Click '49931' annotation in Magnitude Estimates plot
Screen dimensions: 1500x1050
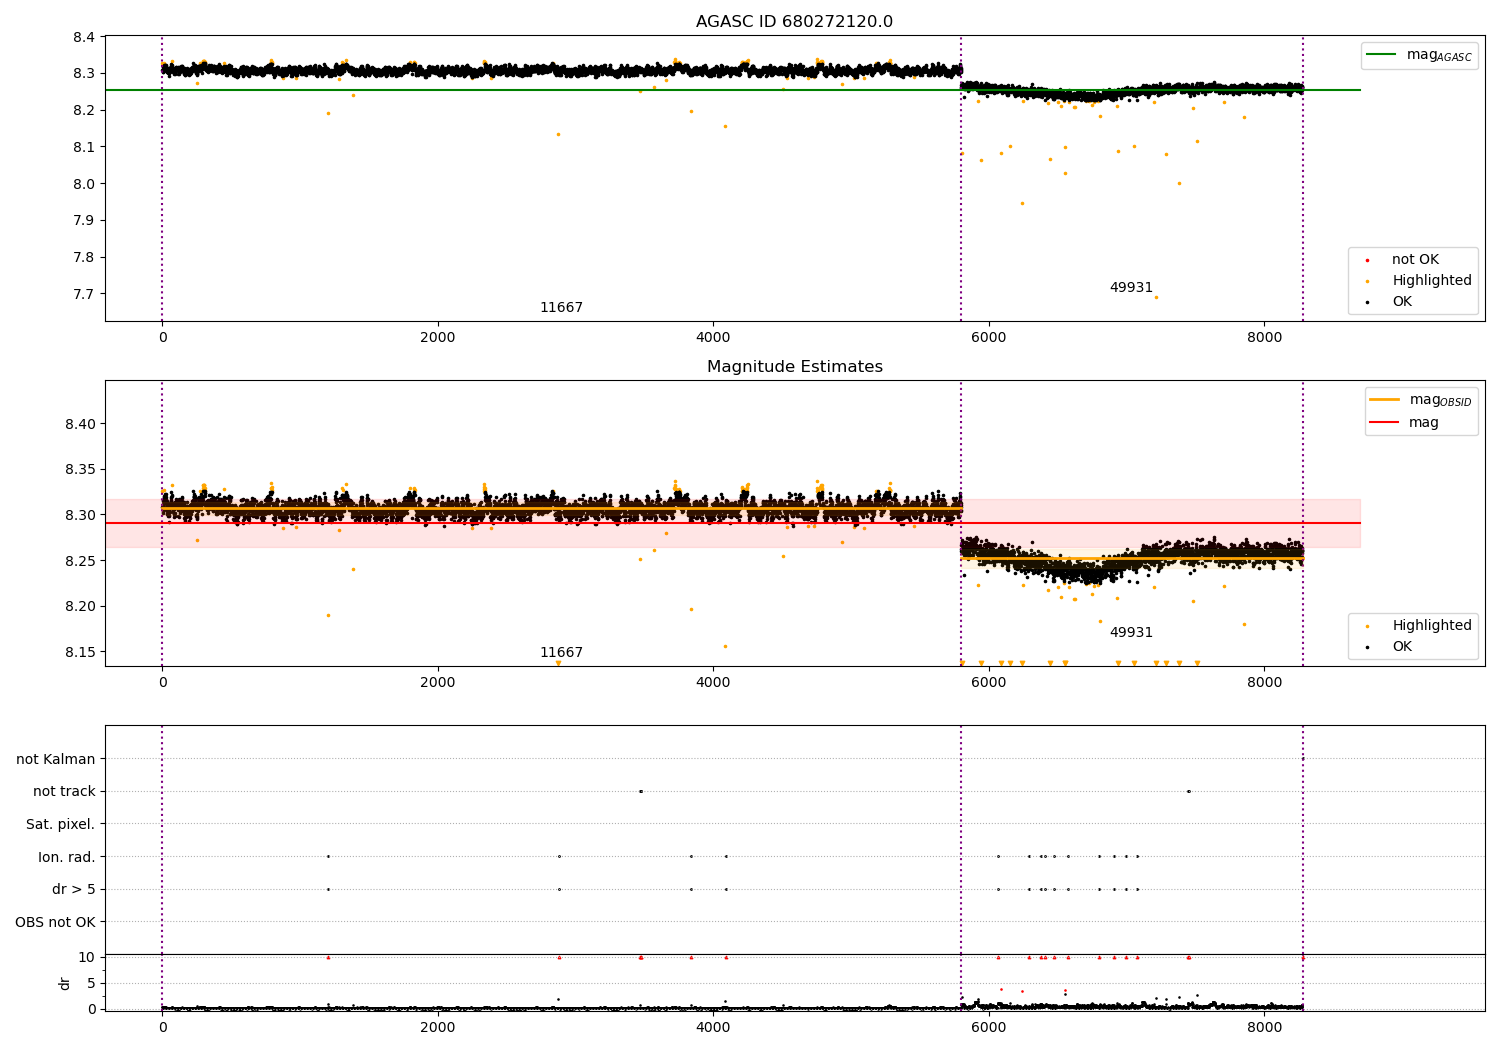click(1131, 633)
